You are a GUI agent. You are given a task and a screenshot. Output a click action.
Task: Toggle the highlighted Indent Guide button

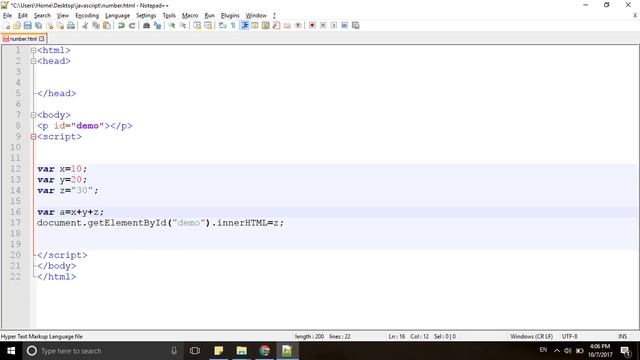[244, 25]
